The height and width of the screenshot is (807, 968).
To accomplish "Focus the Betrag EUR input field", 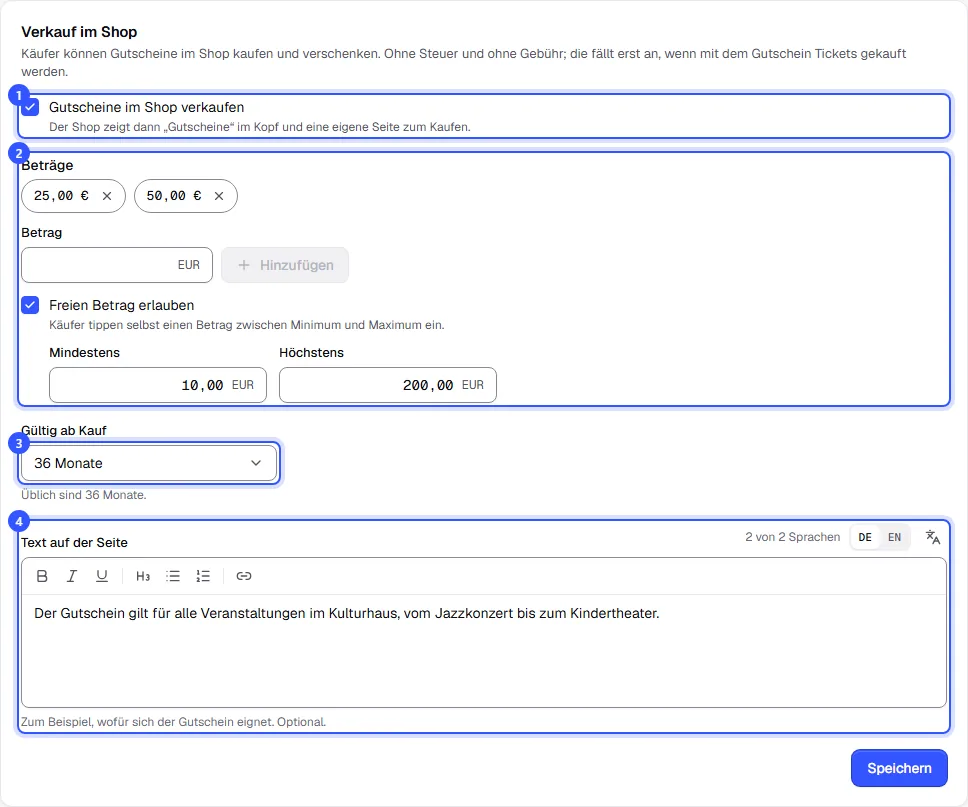I will (x=117, y=266).
